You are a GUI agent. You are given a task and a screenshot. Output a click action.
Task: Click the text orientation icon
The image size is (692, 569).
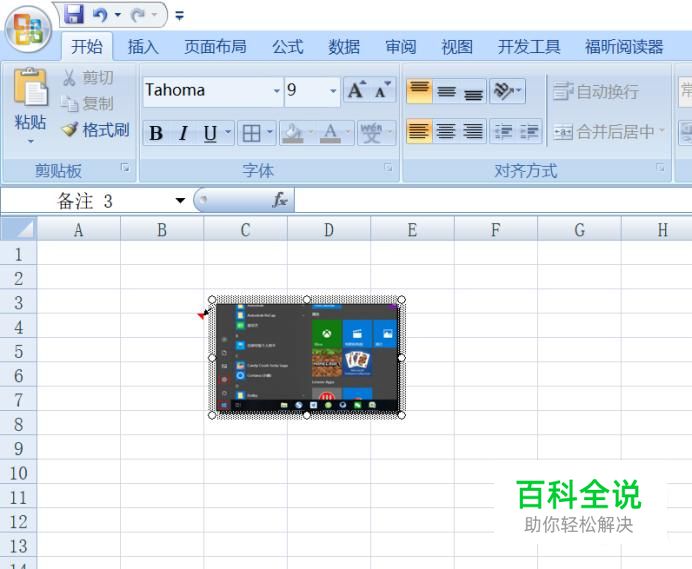[503, 91]
